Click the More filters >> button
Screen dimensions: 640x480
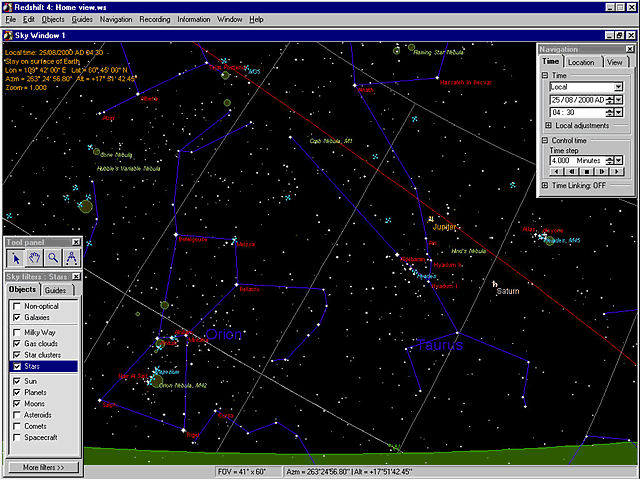(x=44, y=467)
